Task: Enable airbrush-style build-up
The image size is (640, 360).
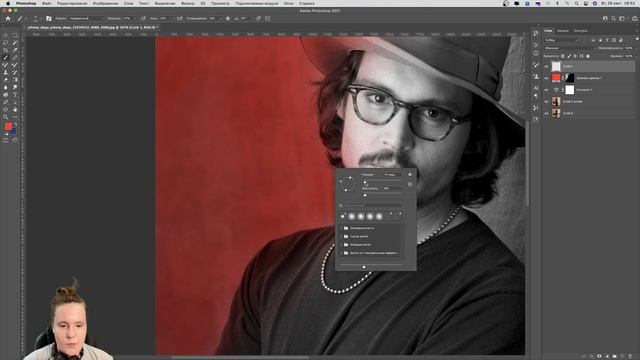Action: (x=179, y=18)
